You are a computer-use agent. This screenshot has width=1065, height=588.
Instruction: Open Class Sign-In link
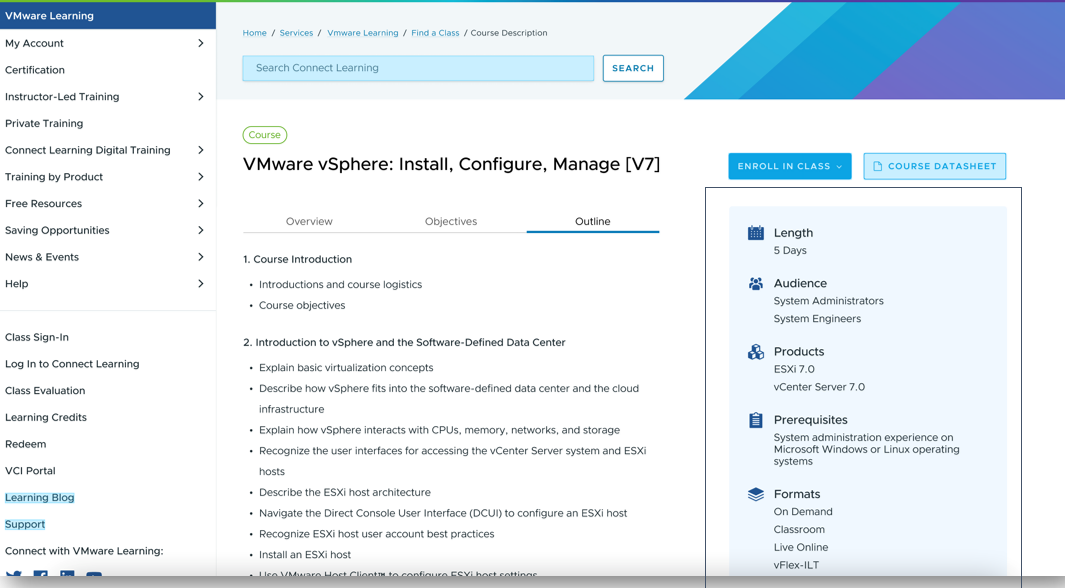[x=37, y=337]
